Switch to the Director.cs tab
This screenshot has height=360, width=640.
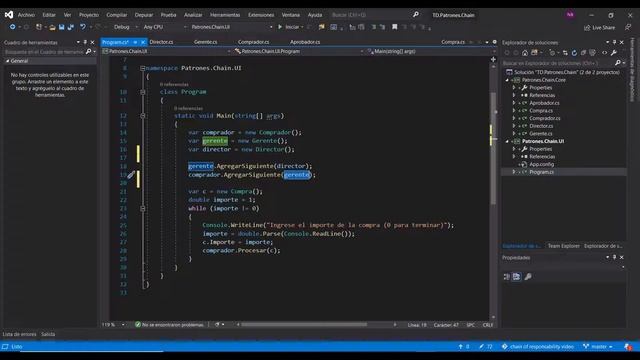pos(161,42)
